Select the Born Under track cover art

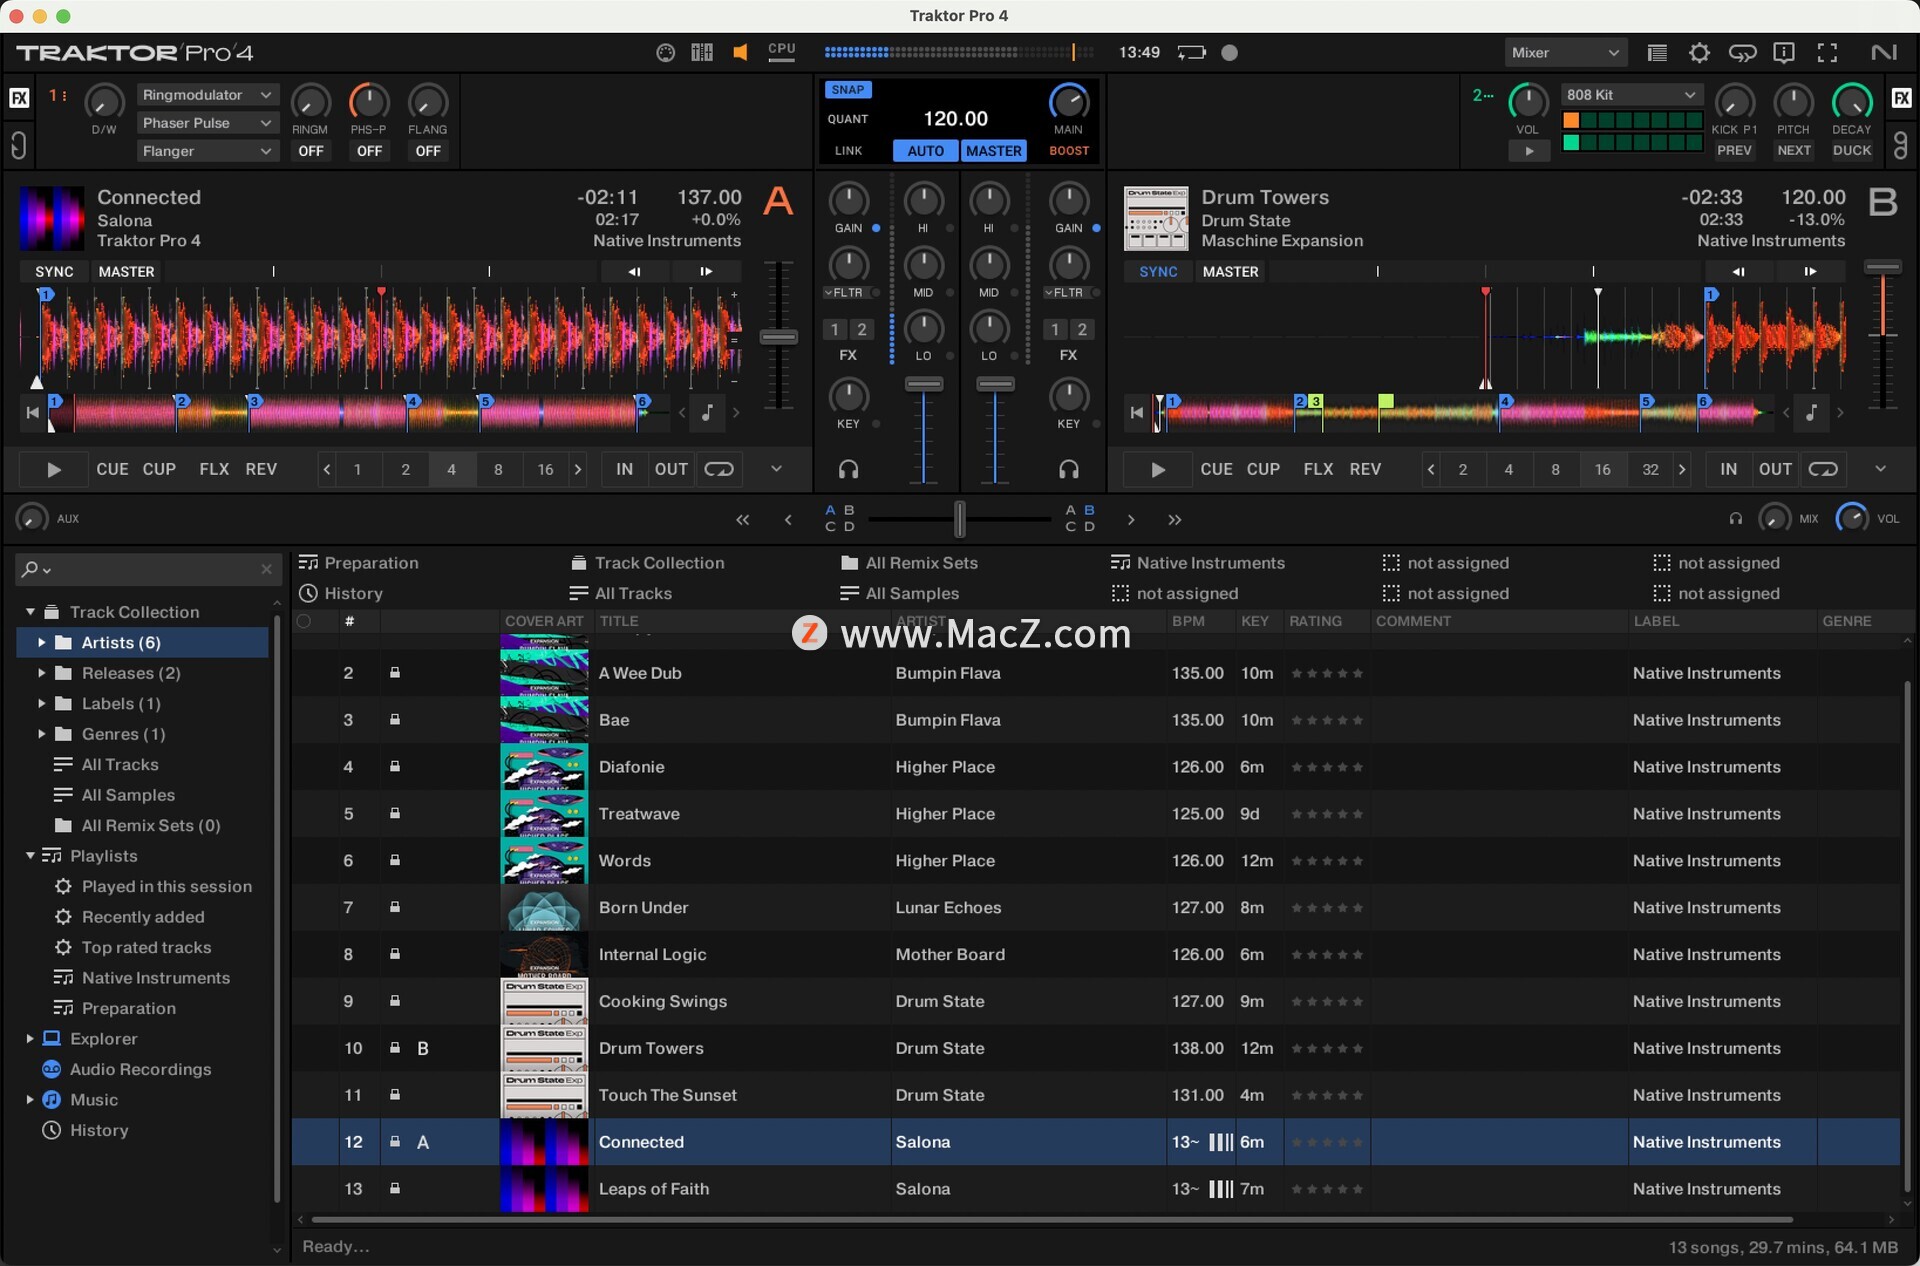(544, 908)
